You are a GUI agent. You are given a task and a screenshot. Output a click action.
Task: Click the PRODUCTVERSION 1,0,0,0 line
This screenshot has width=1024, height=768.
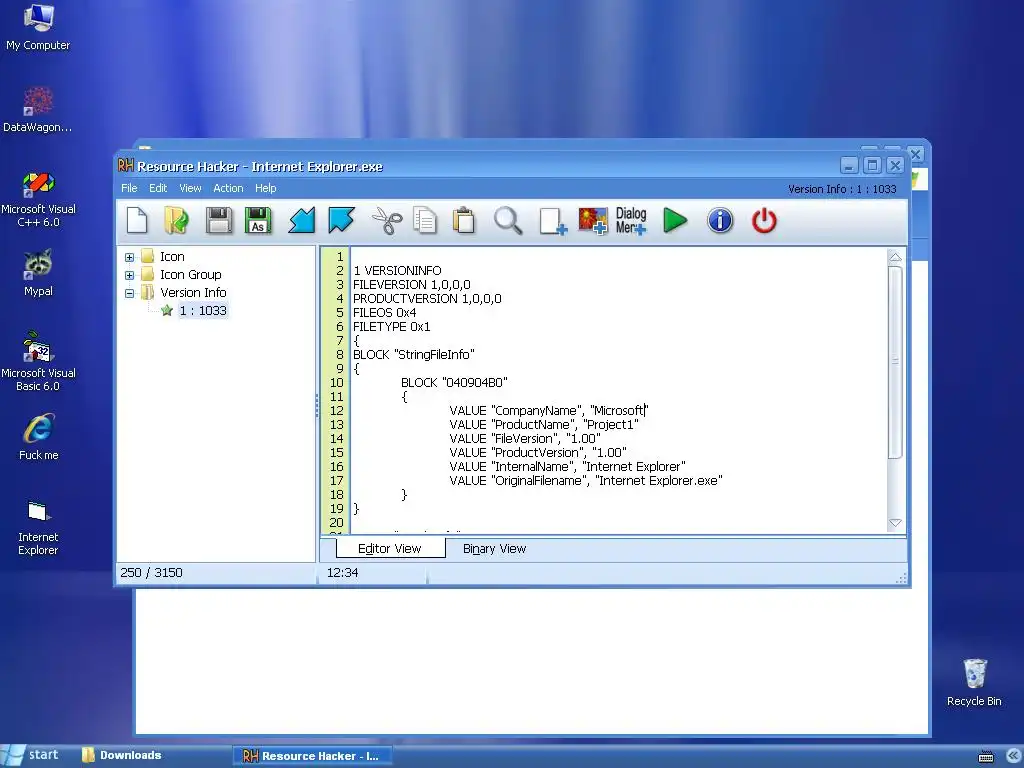(427, 298)
